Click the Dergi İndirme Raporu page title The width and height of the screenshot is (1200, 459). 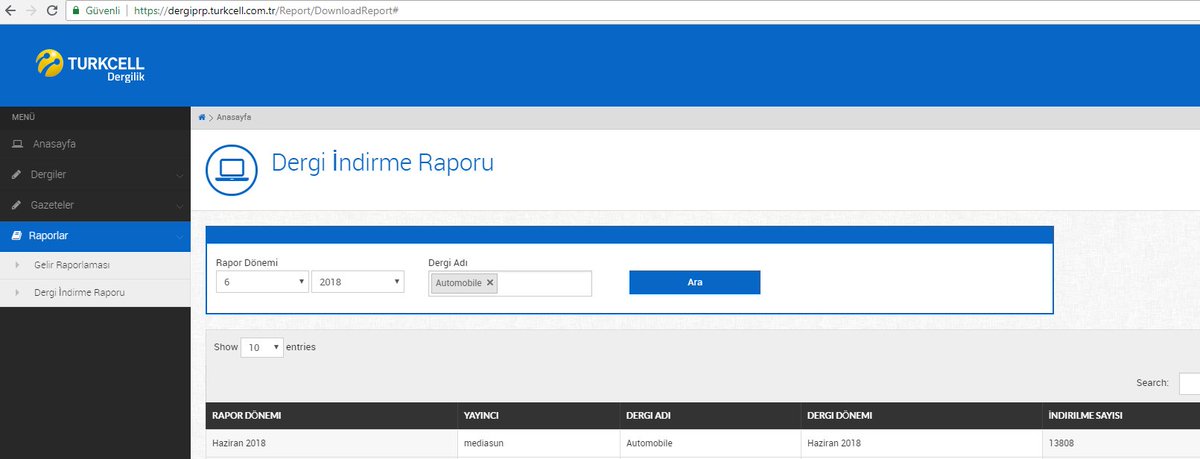pos(383,162)
